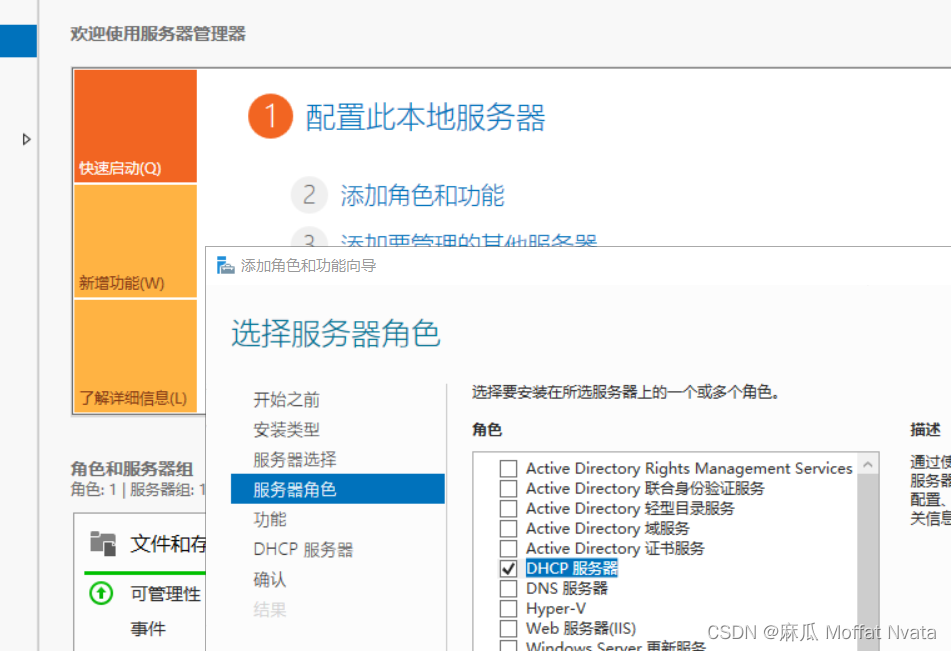The image size is (951, 651).
Task: Select the 新增功能(W) tile
Action: (x=135, y=241)
